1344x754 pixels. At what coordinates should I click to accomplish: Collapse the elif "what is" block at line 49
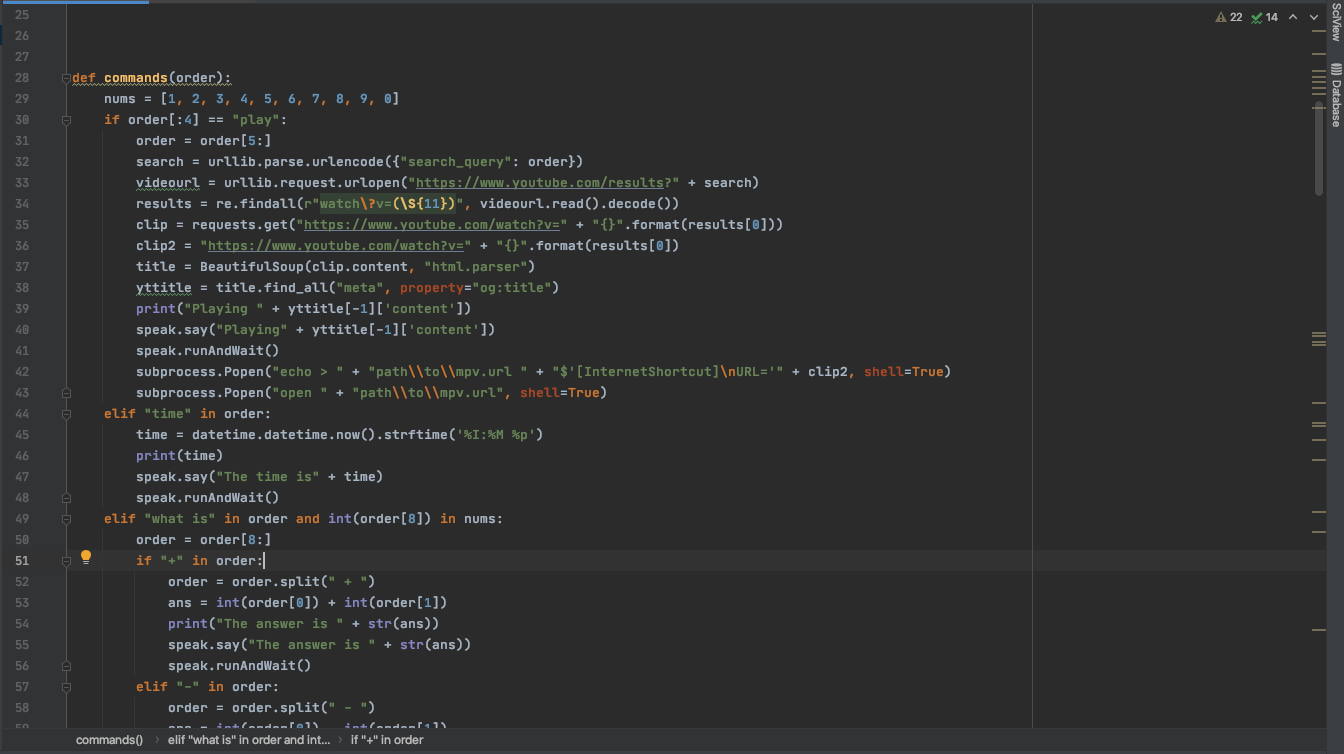[67, 519]
